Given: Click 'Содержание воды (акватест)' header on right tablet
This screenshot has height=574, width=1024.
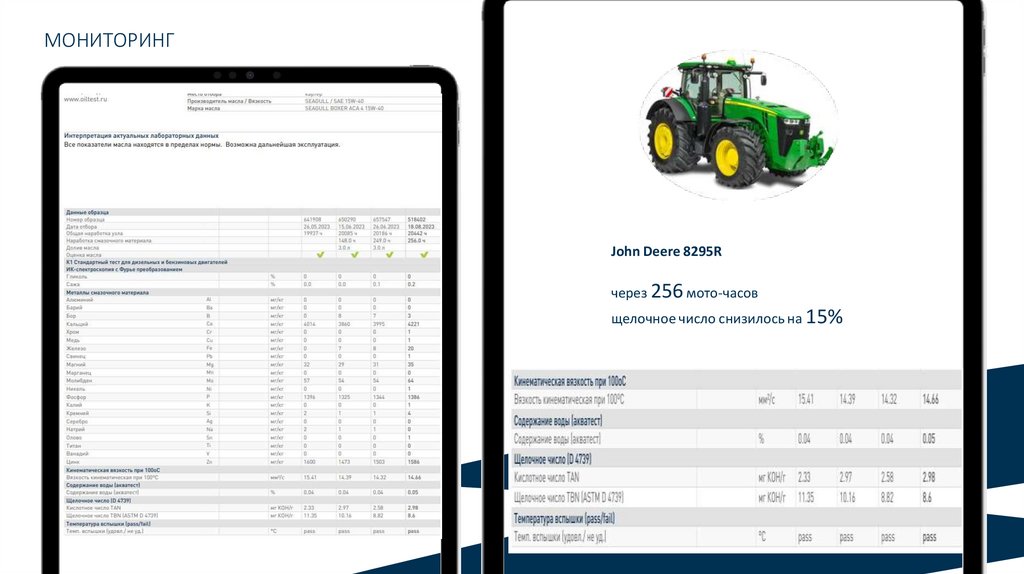Looking at the screenshot, I should (558, 421).
